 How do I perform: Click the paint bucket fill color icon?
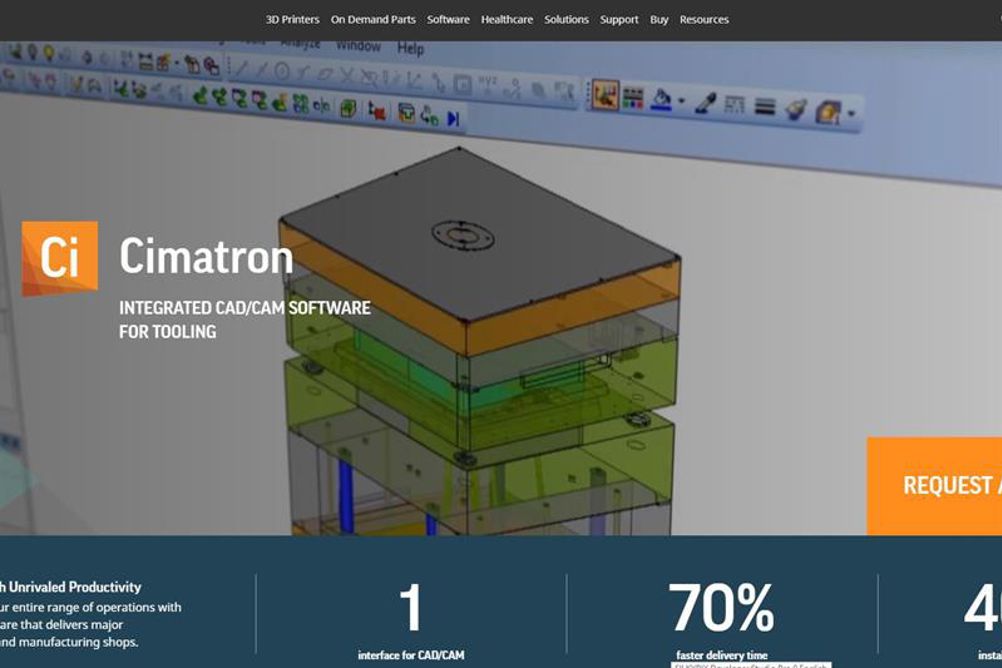tap(661, 100)
